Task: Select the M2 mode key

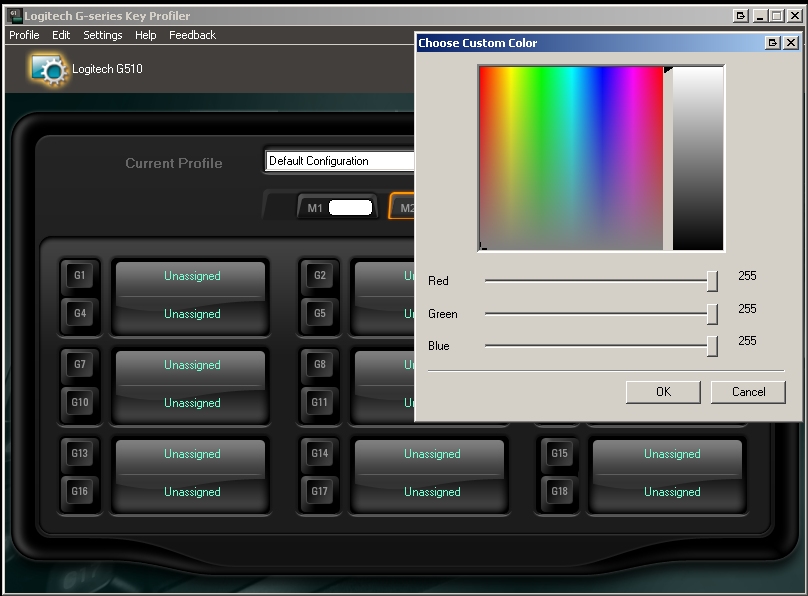Action: tap(403, 208)
